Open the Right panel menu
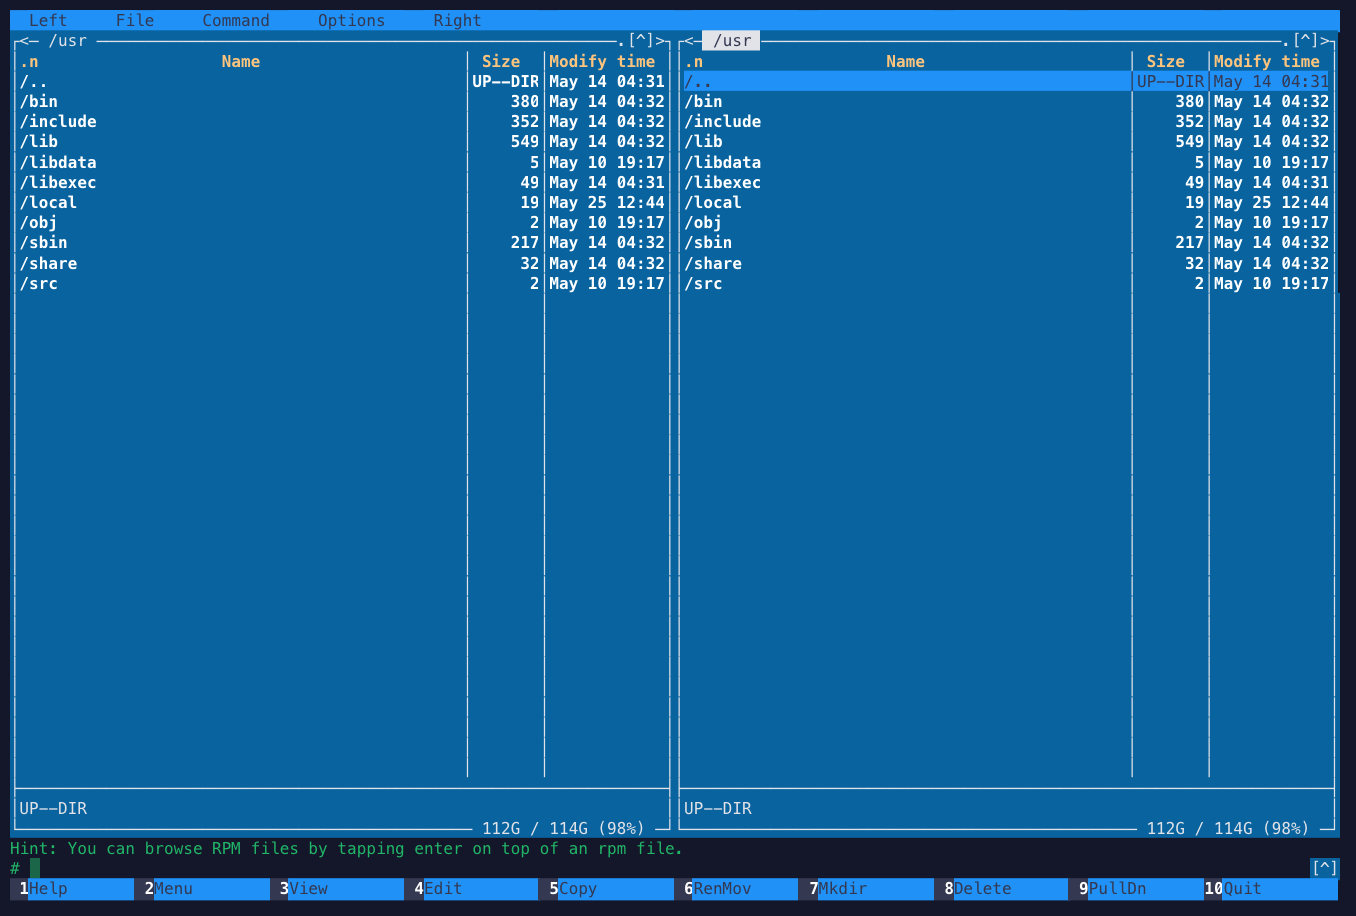Screen dimensions: 1356x916 pos(457,20)
